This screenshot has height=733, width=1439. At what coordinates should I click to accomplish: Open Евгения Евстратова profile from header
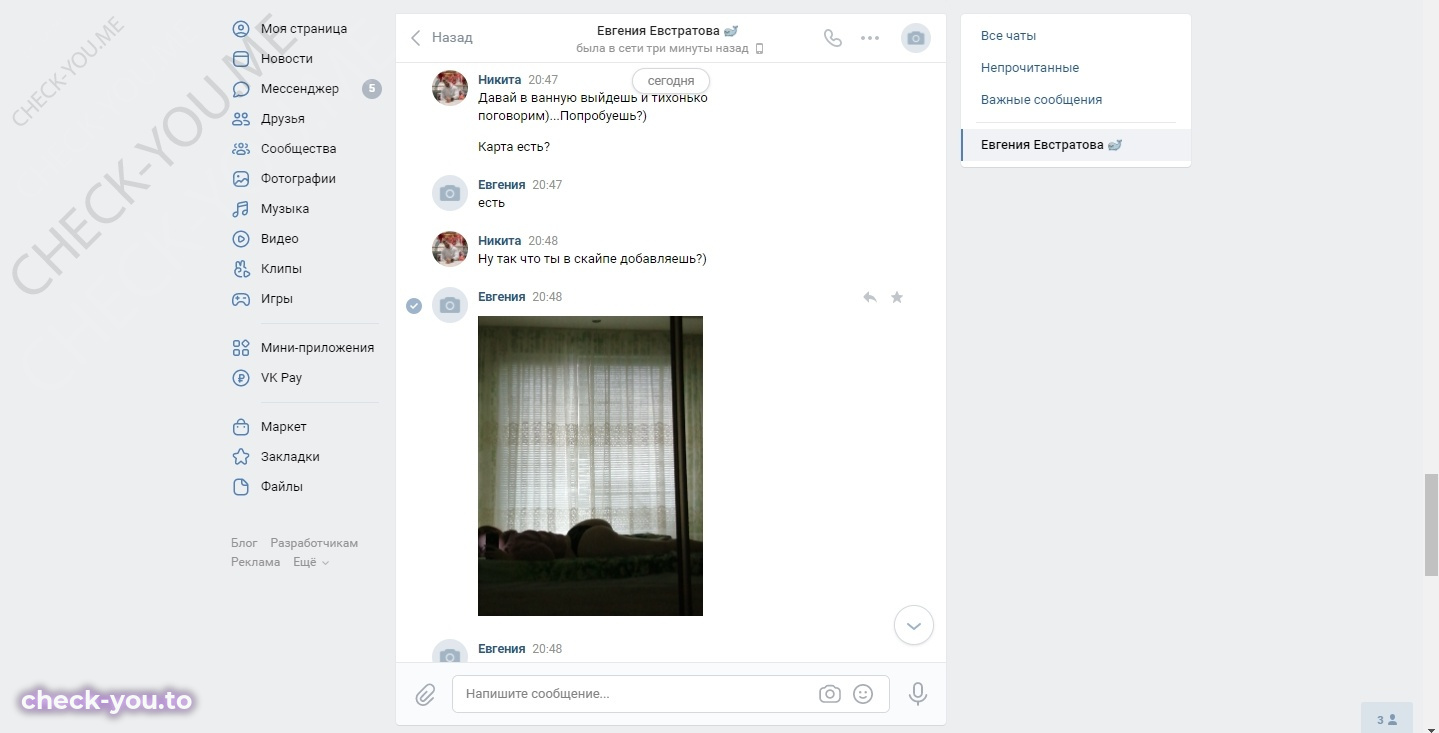pyautogui.click(x=667, y=31)
